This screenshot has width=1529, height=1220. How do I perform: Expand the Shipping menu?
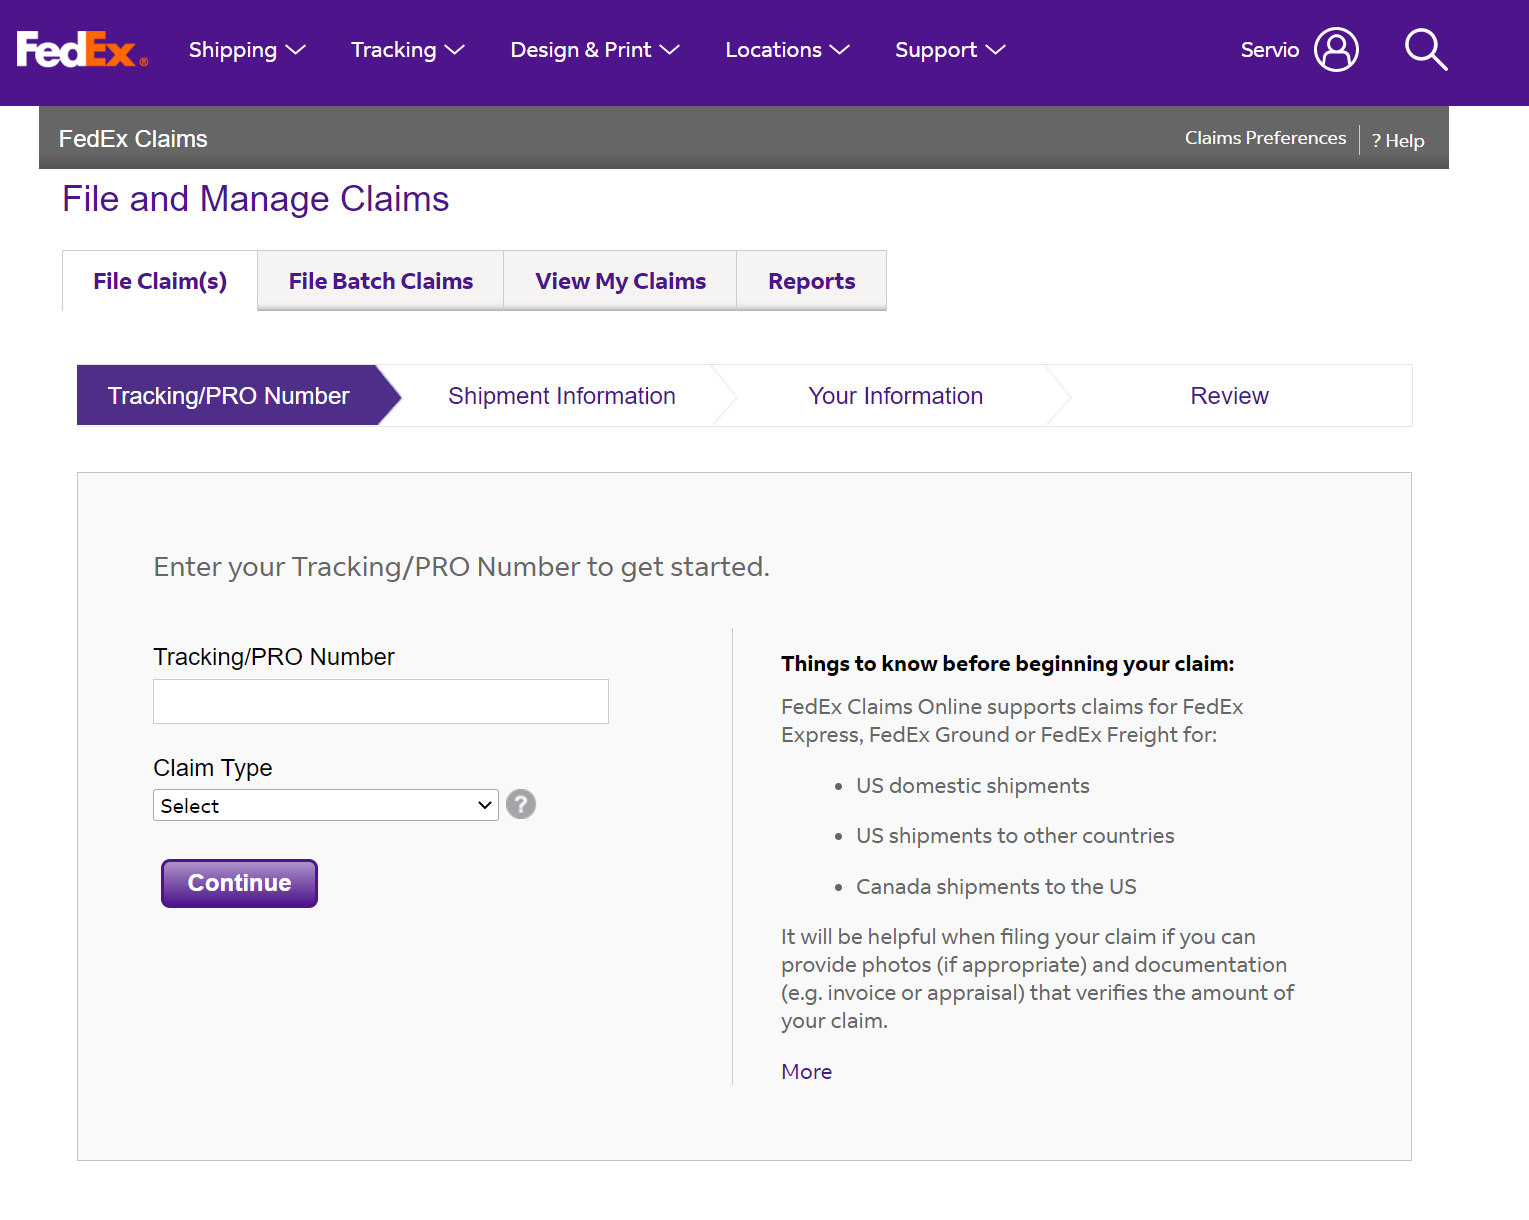tap(247, 50)
